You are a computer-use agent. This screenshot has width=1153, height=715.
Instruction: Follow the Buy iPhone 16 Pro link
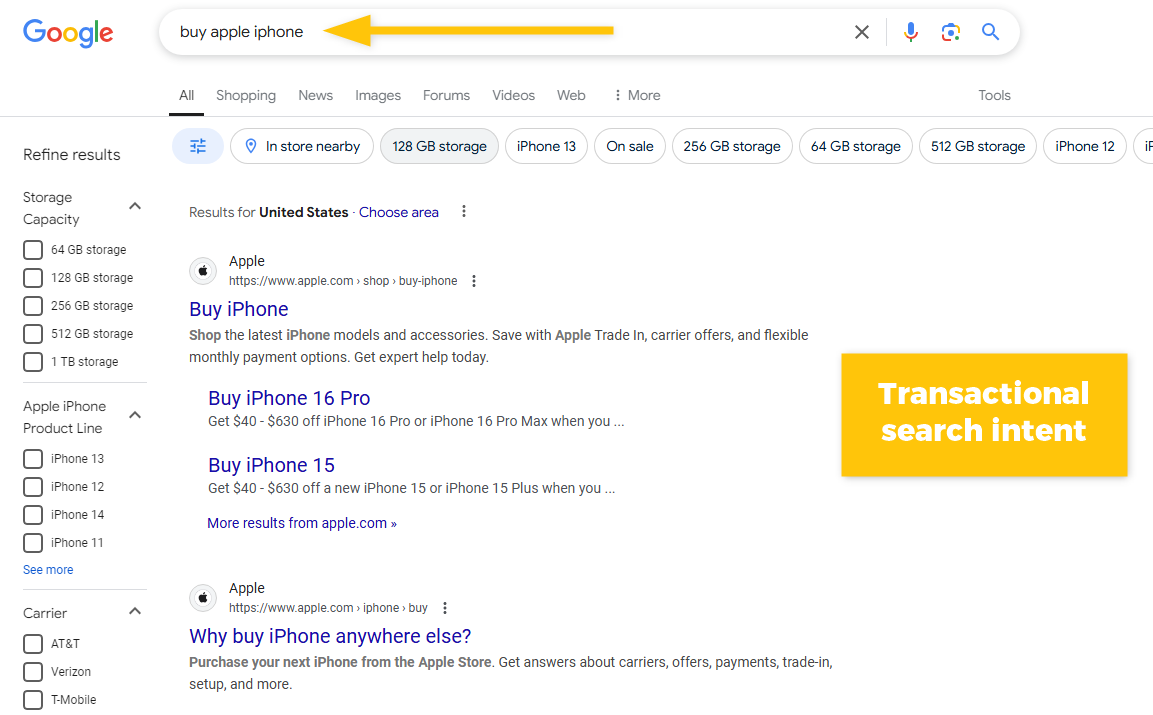click(289, 398)
